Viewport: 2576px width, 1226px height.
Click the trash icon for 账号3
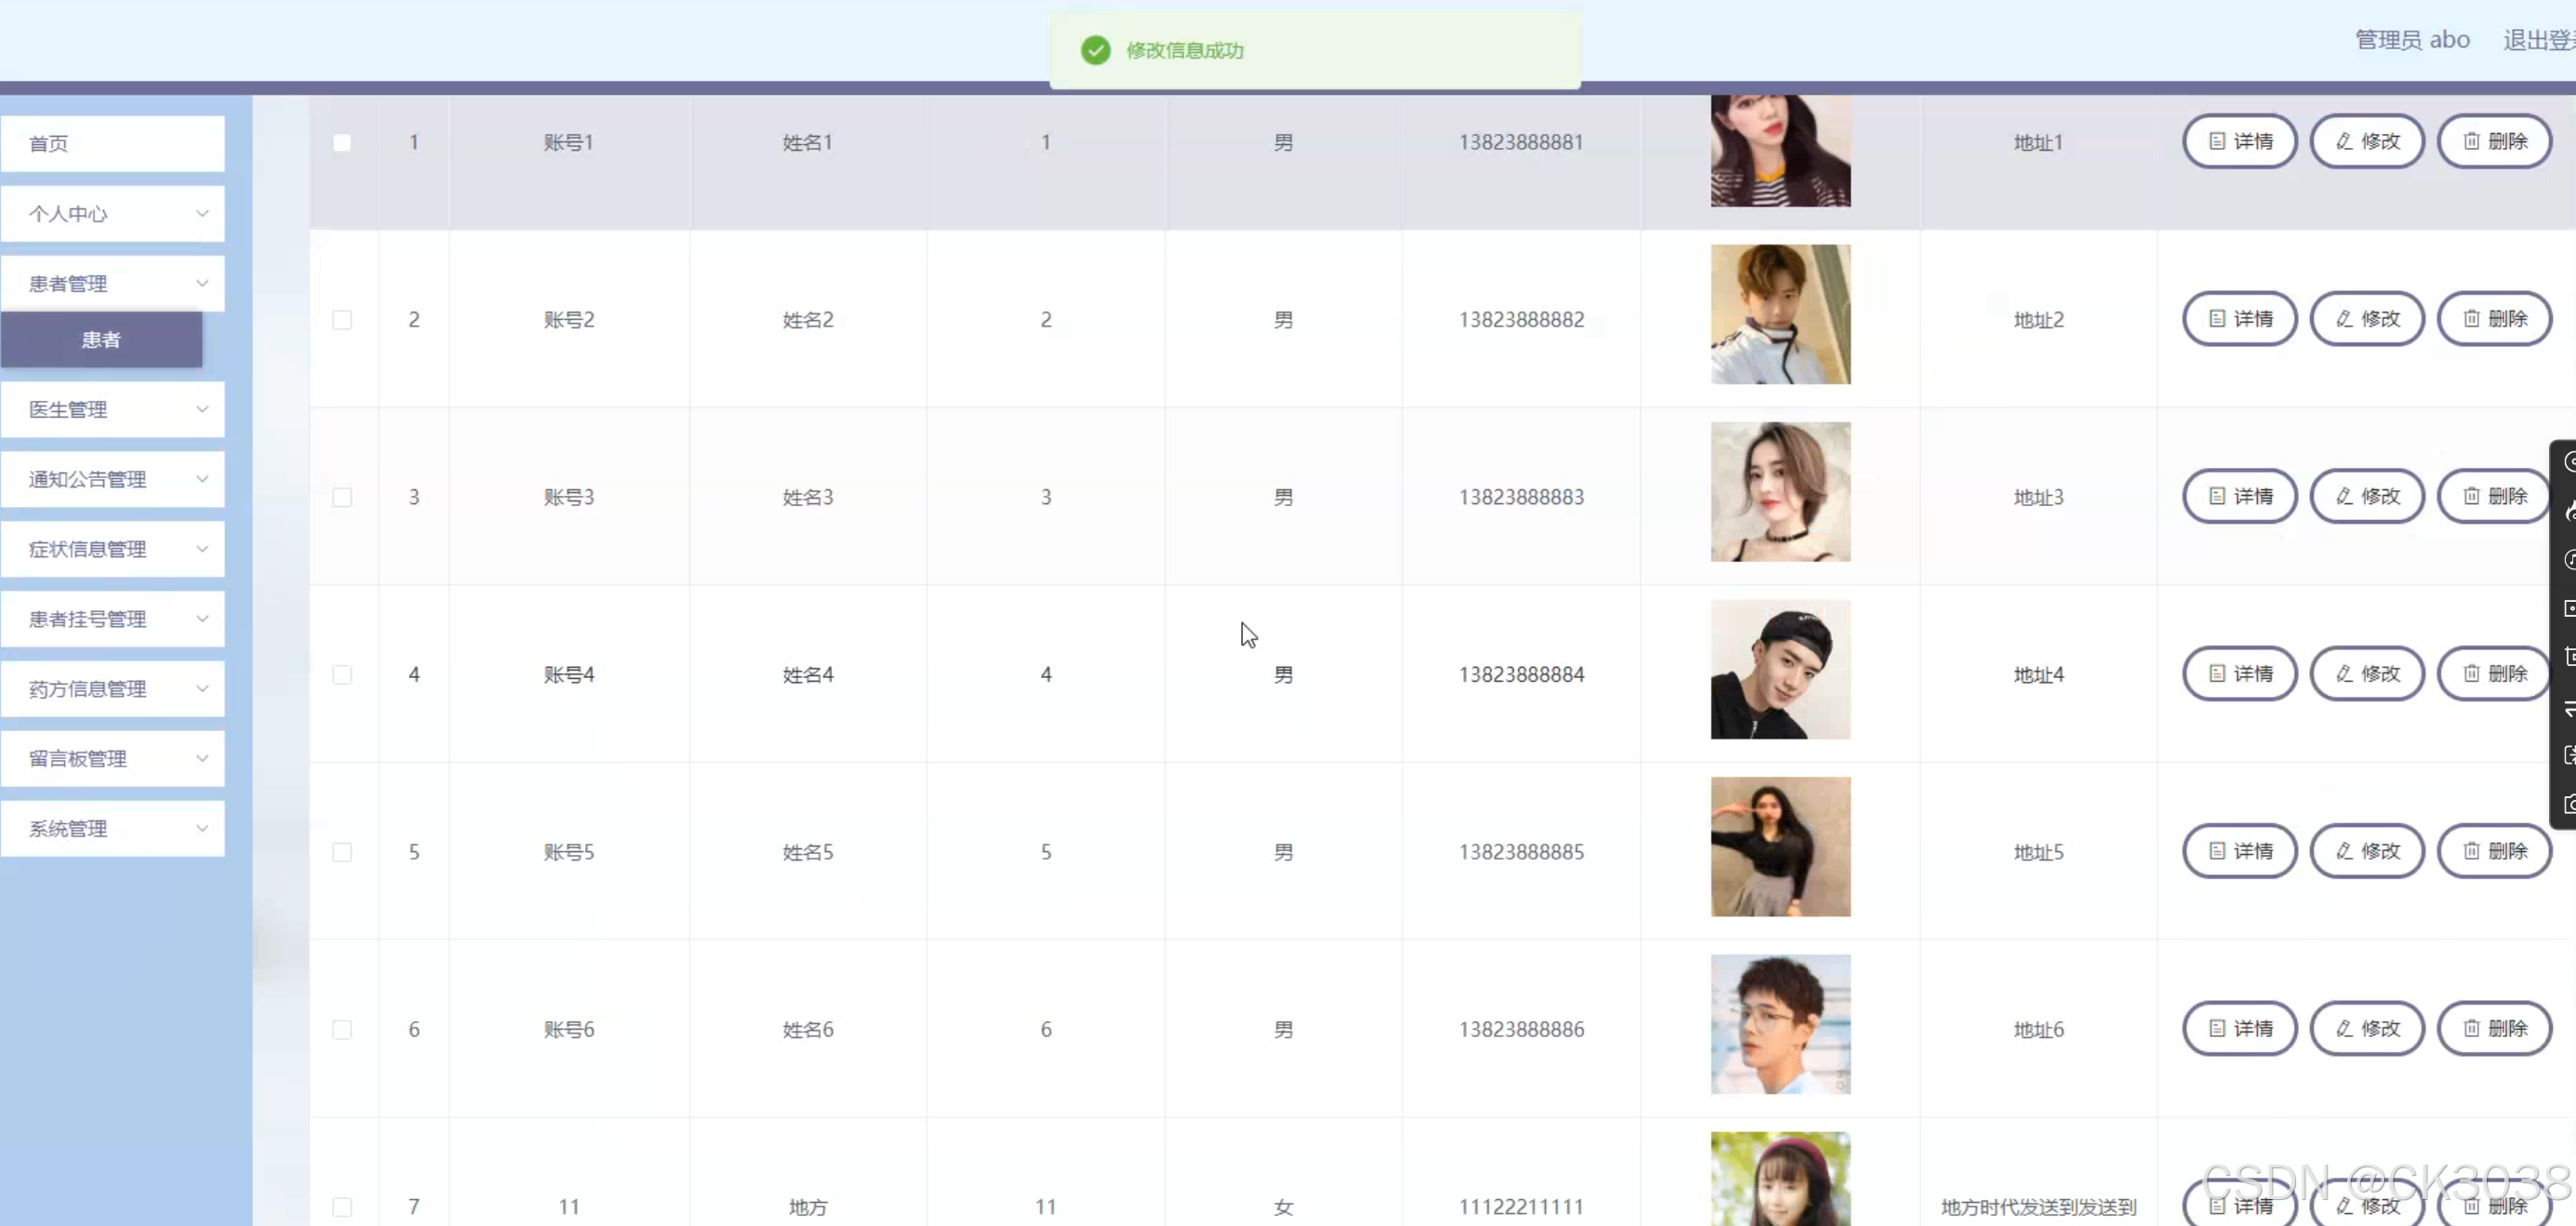(x=2471, y=496)
